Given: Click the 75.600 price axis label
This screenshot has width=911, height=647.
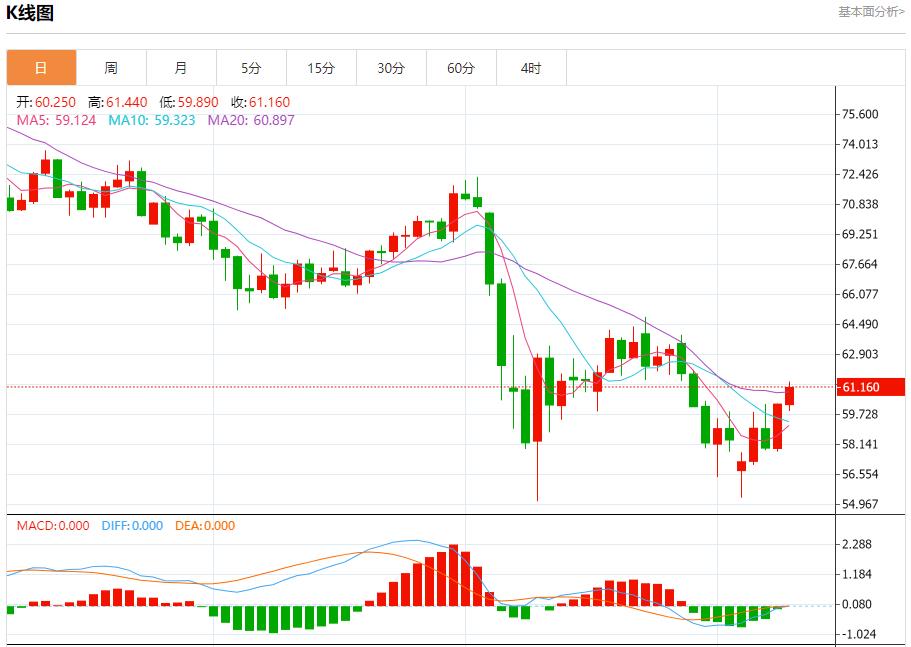Looking at the screenshot, I should coord(861,114).
